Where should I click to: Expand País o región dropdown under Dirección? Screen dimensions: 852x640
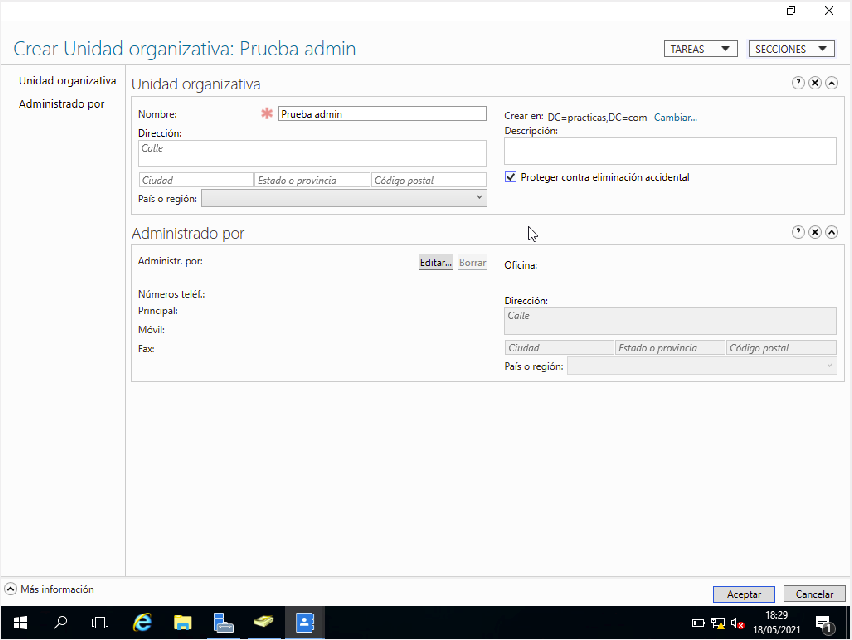tap(344, 198)
